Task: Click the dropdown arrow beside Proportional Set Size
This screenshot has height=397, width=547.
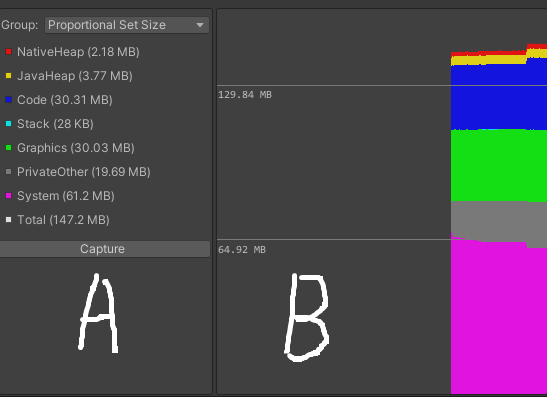Action: 200,25
